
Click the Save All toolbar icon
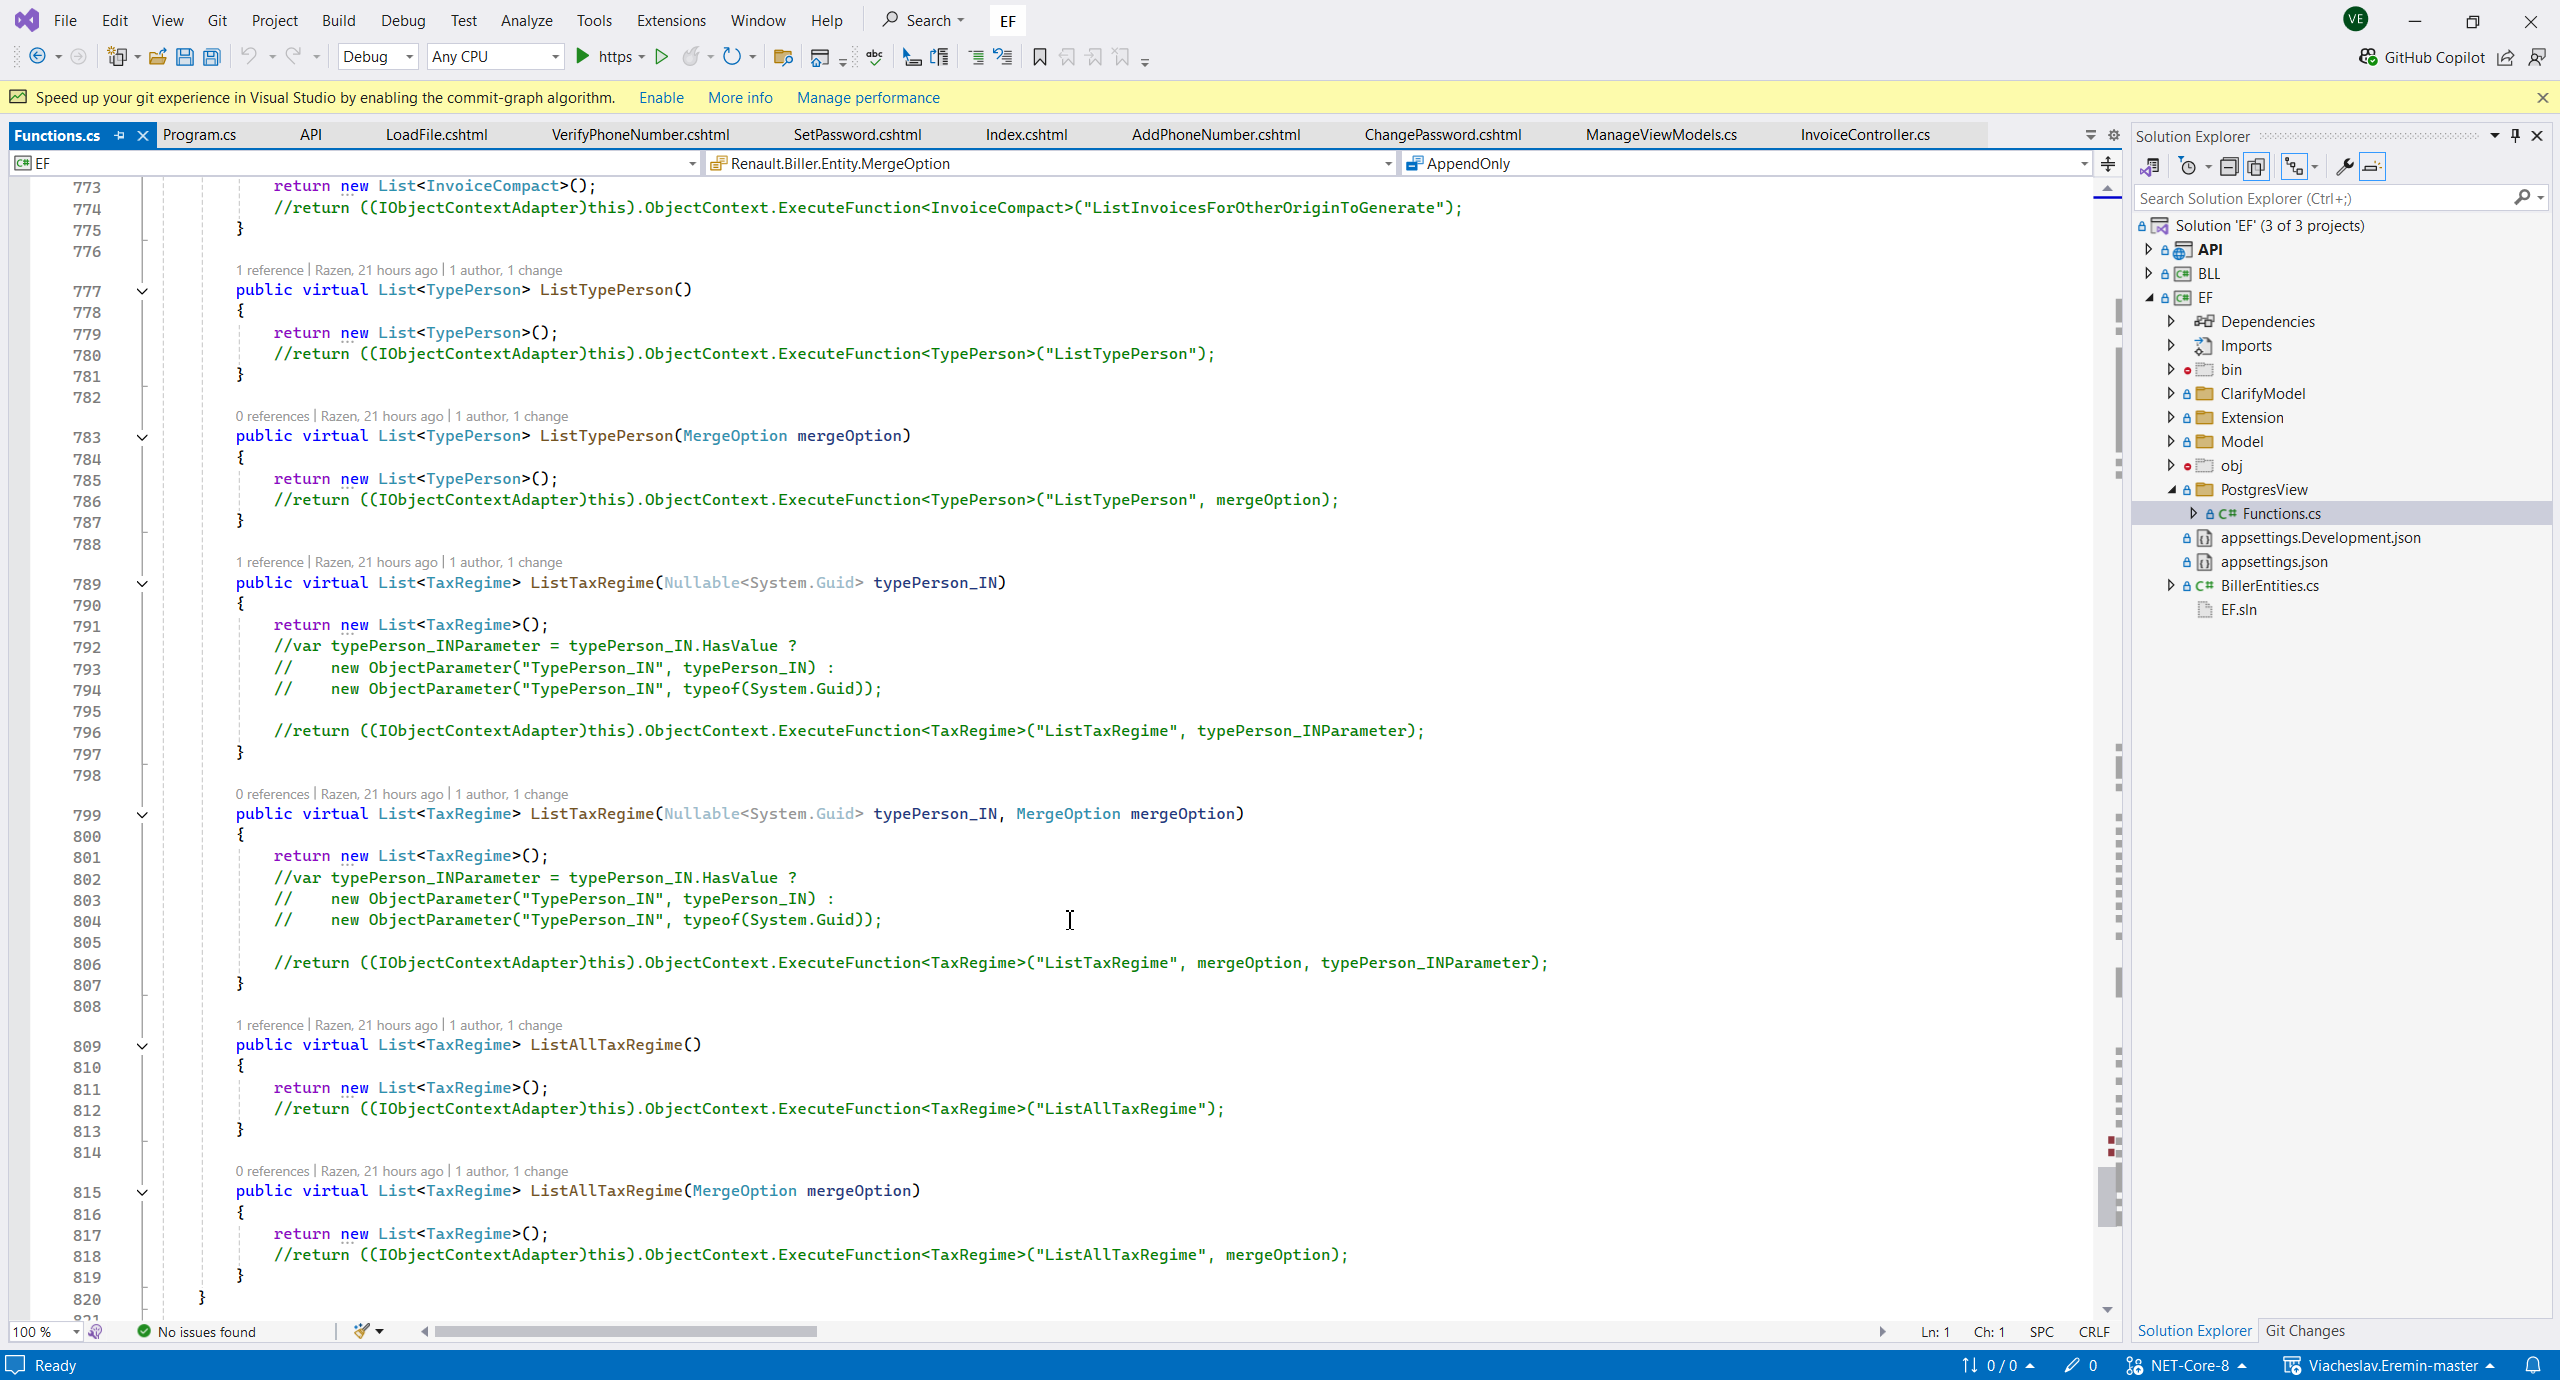[212, 57]
